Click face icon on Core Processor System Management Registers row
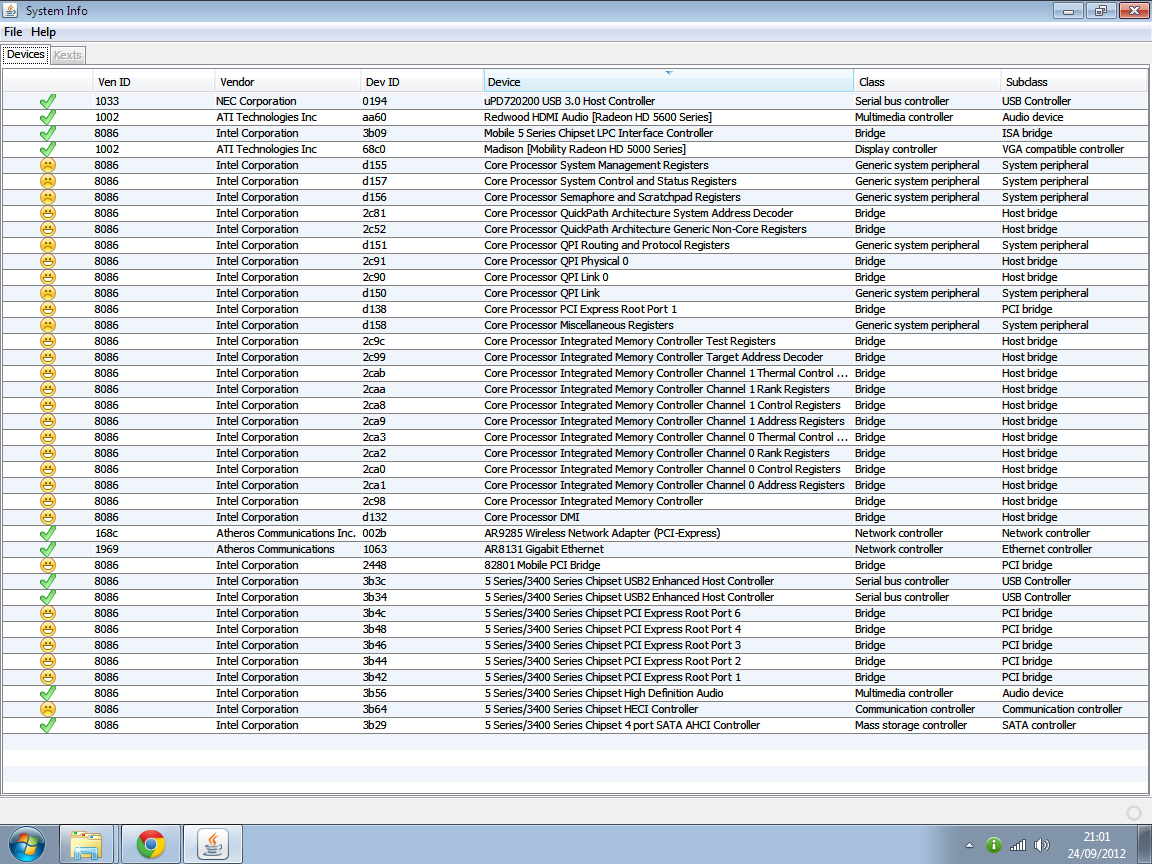This screenshot has width=1152, height=864. tap(47, 165)
